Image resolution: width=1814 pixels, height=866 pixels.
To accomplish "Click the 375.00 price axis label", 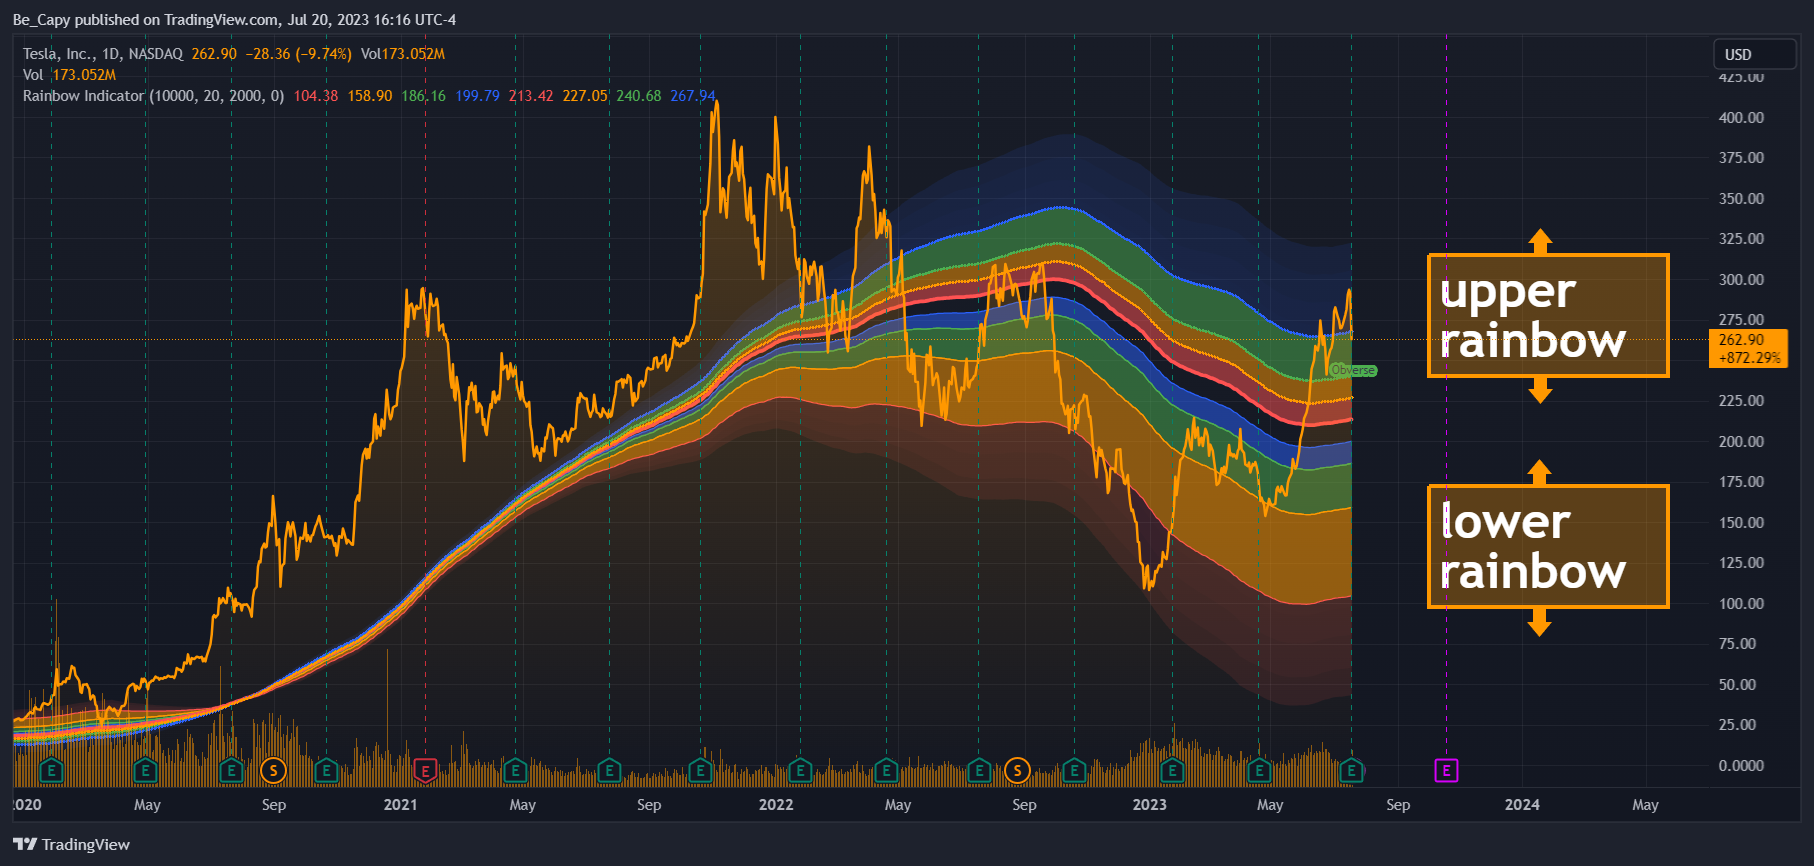I will point(1741,158).
